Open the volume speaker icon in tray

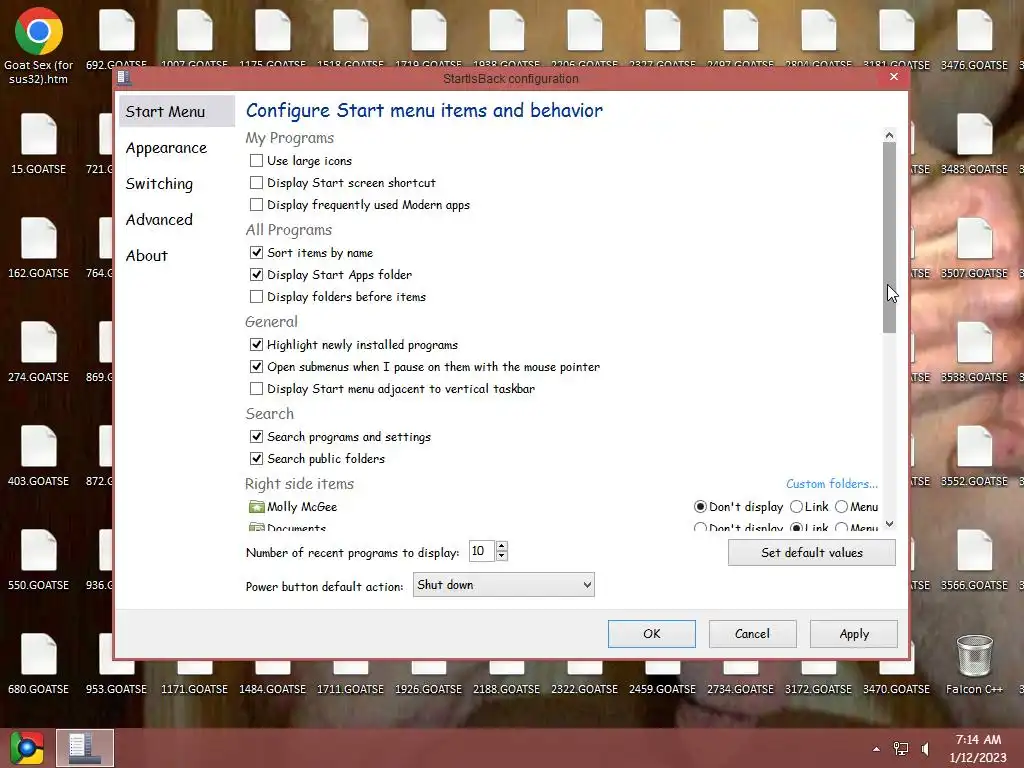(x=925, y=748)
